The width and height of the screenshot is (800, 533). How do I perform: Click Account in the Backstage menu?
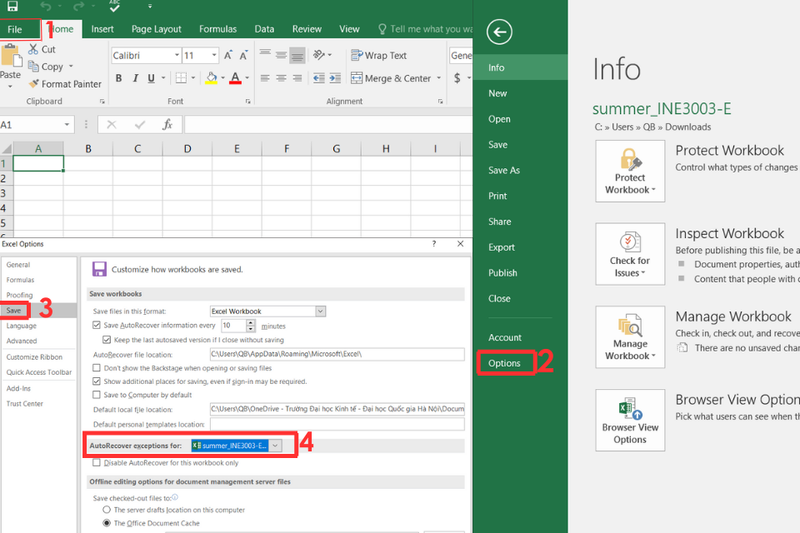505,338
